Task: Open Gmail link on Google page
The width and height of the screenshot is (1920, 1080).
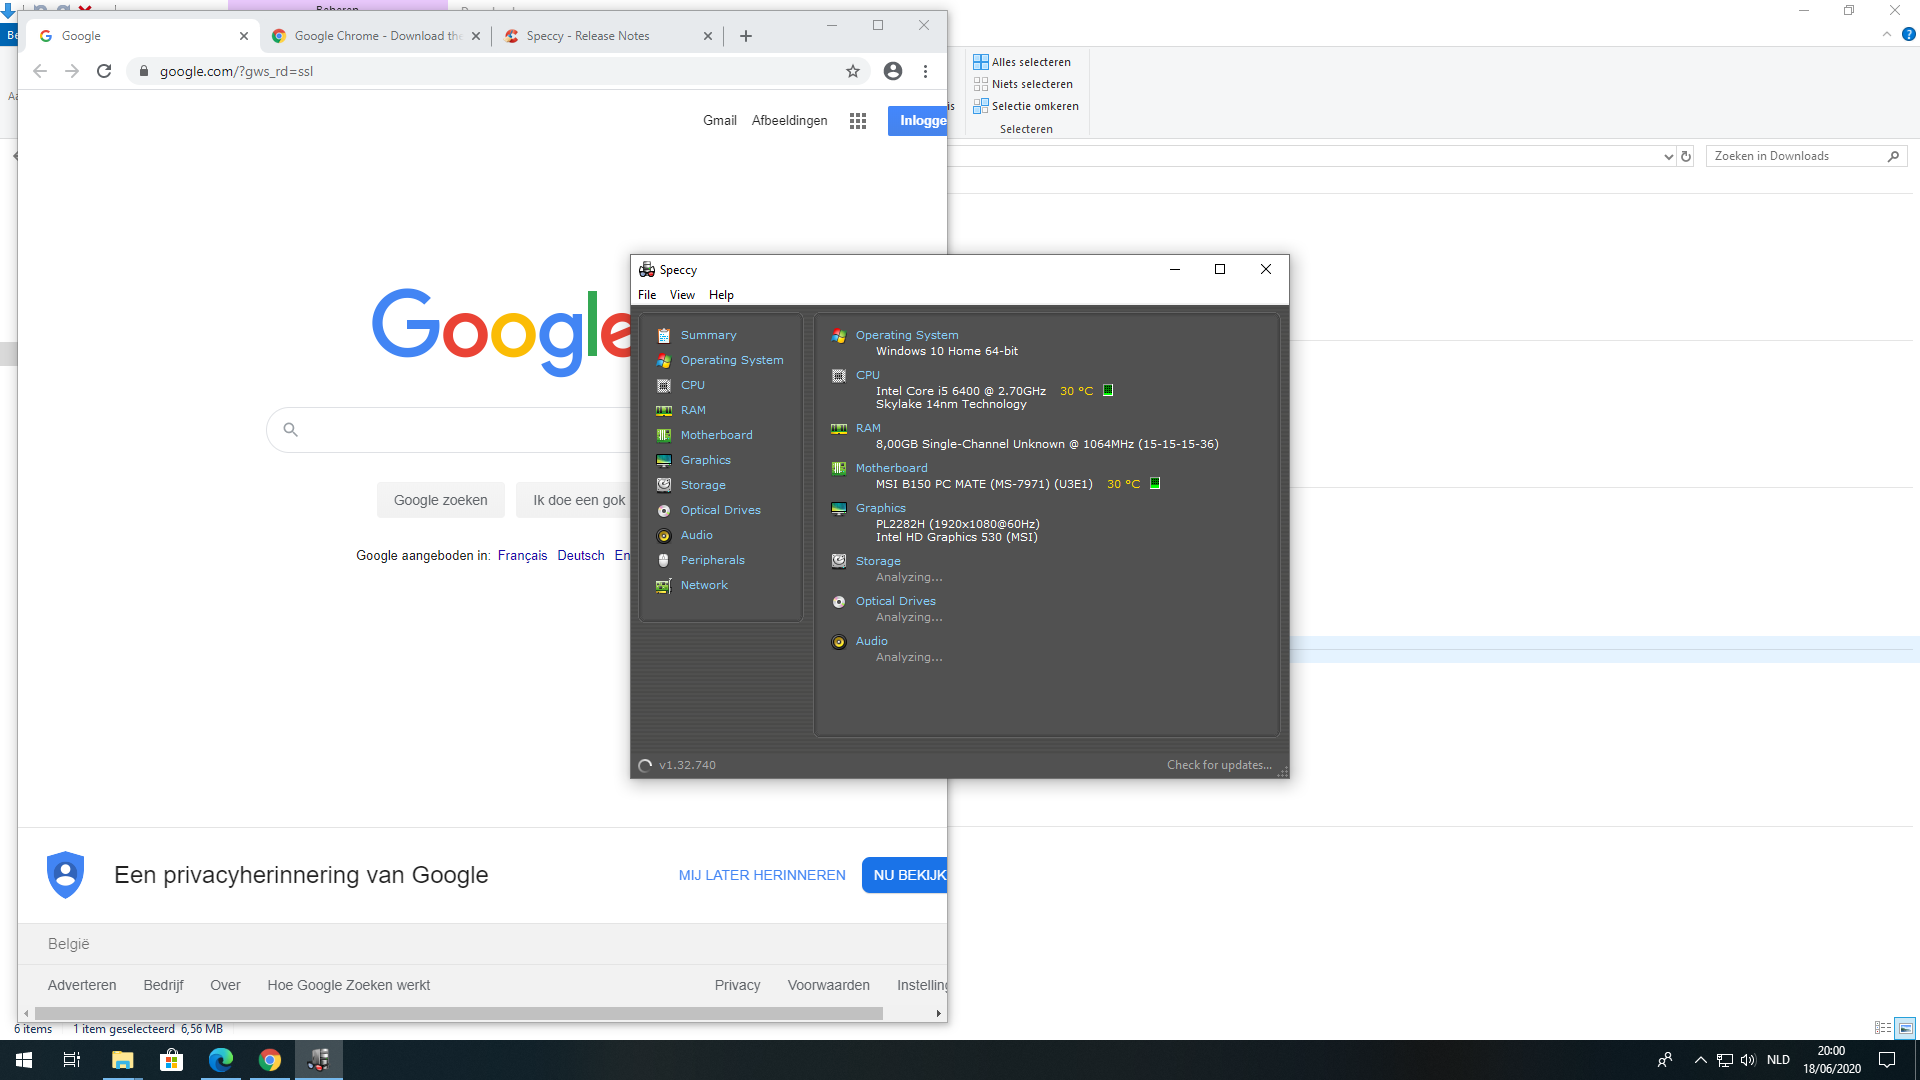Action: pyautogui.click(x=719, y=121)
